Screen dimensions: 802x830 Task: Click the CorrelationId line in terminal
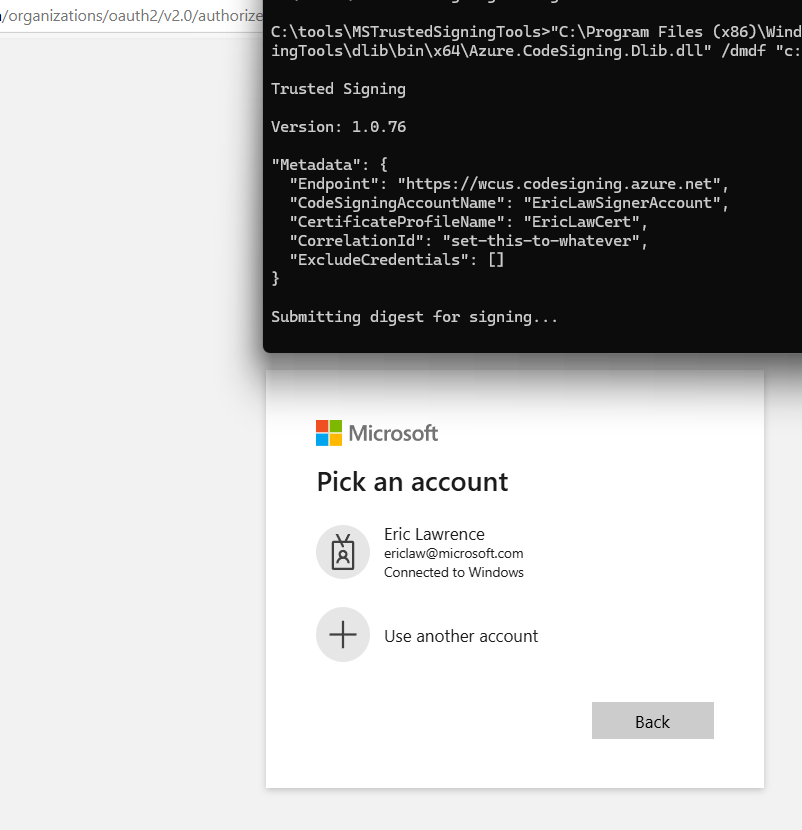click(x=468, y=241)
